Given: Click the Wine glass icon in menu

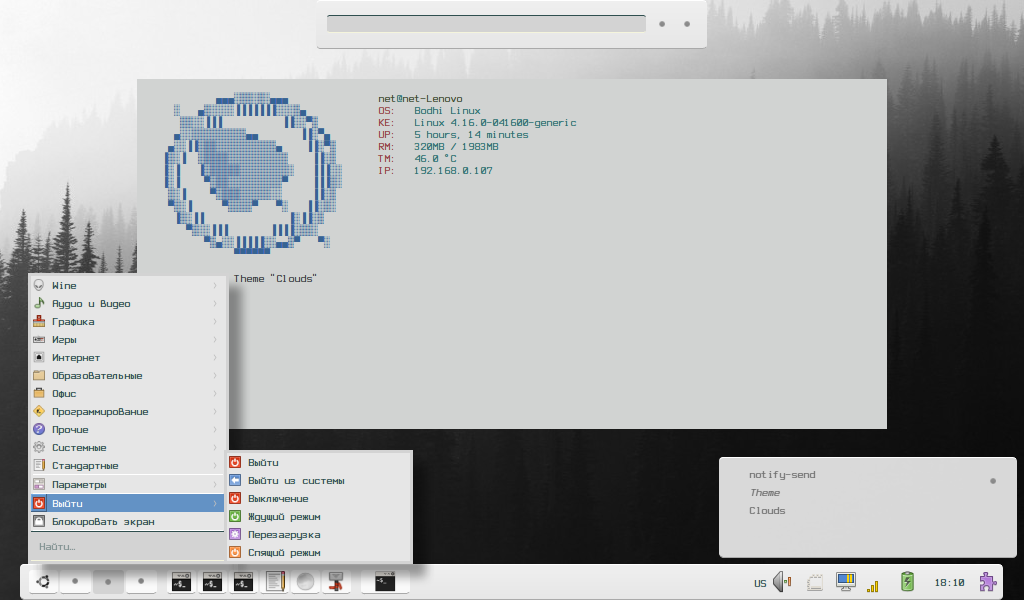Looking at the screenshot, I should [39, 285].
